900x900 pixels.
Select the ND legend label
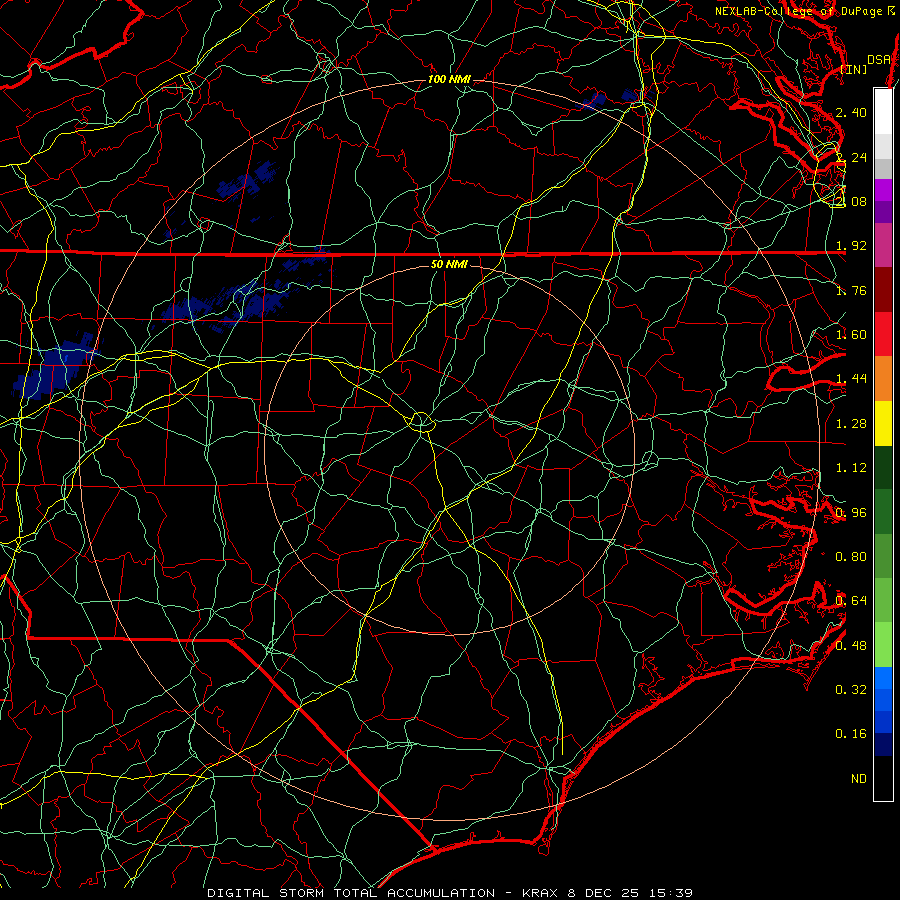click(x=859, y=779)
